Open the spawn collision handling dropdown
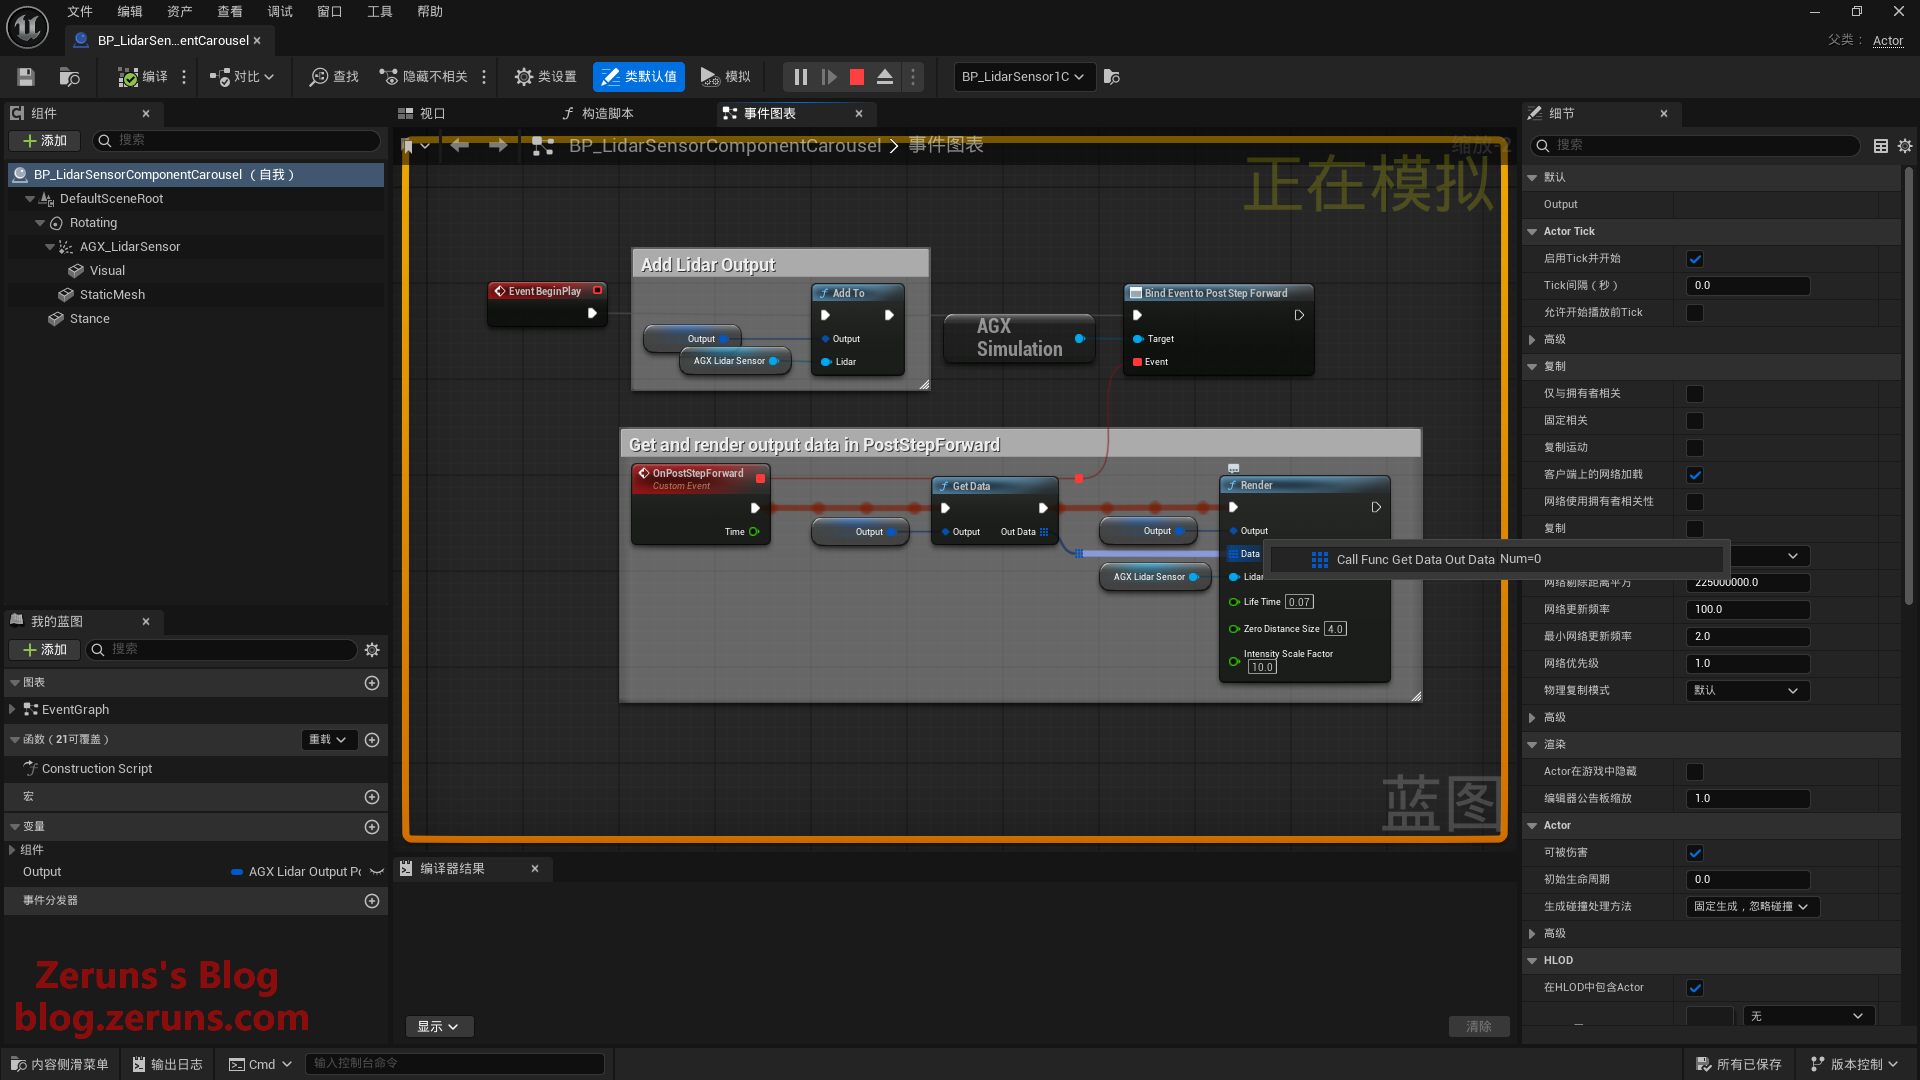This screenshot has width=1920, height=1080. 1750,907
